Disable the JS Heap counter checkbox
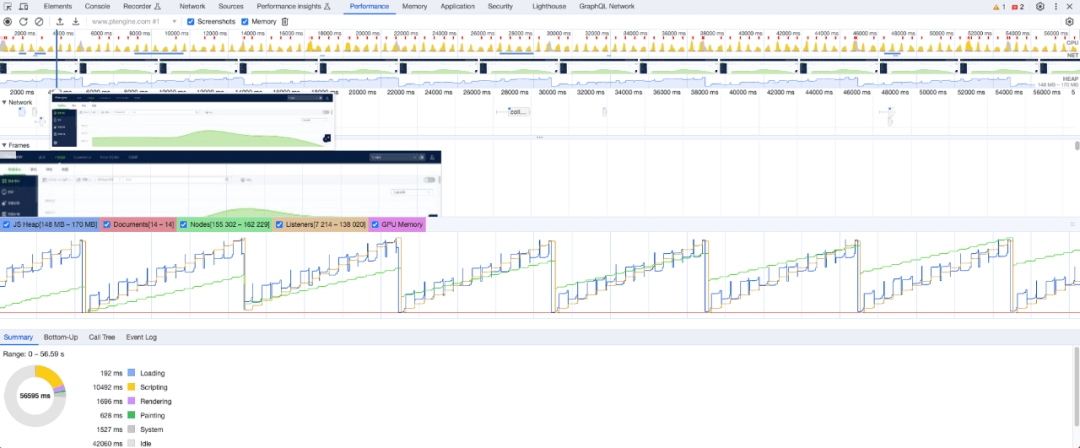 tap(7, 225)
